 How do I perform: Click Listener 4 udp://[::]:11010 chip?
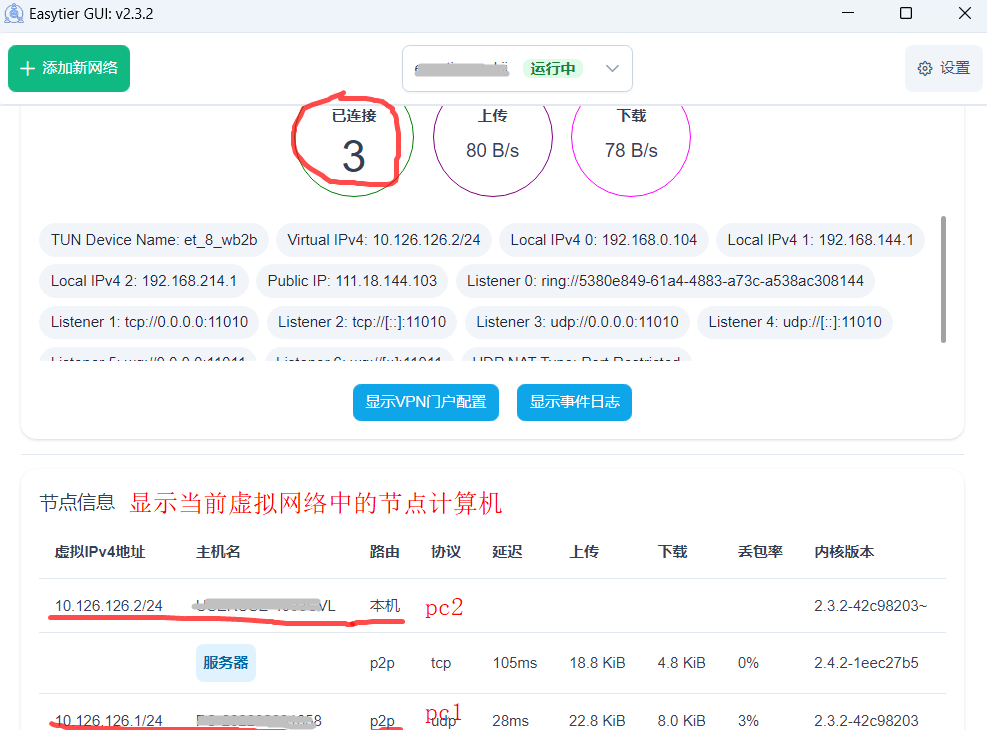(795, 322)
